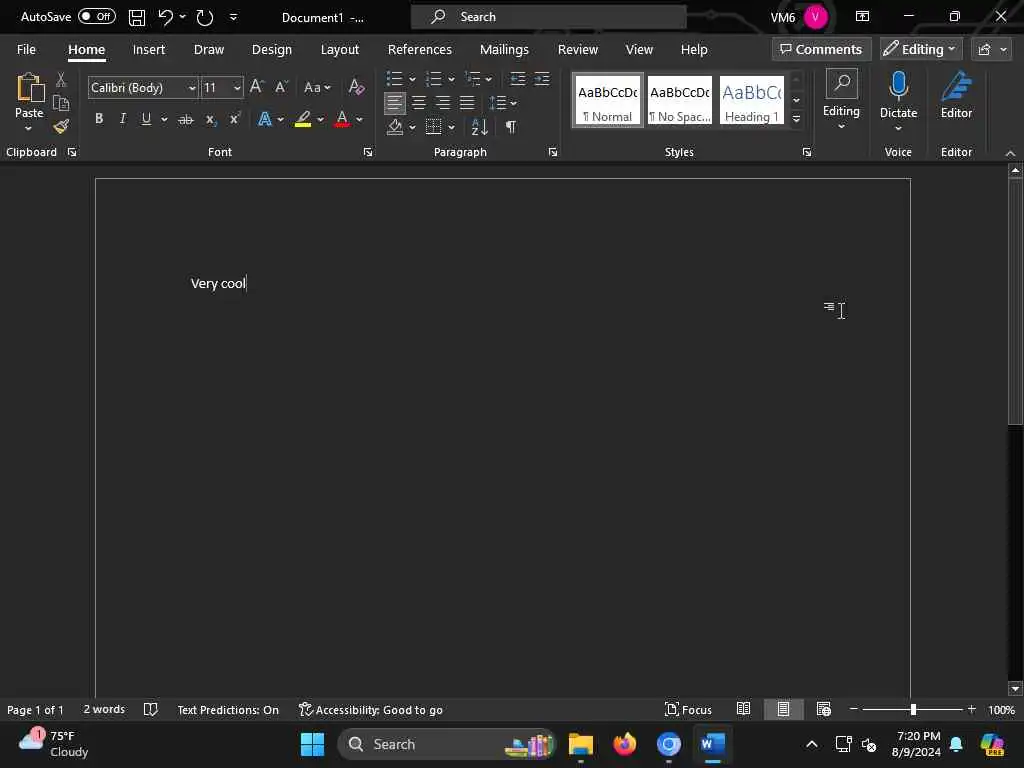Align text left

coord(394,103)
